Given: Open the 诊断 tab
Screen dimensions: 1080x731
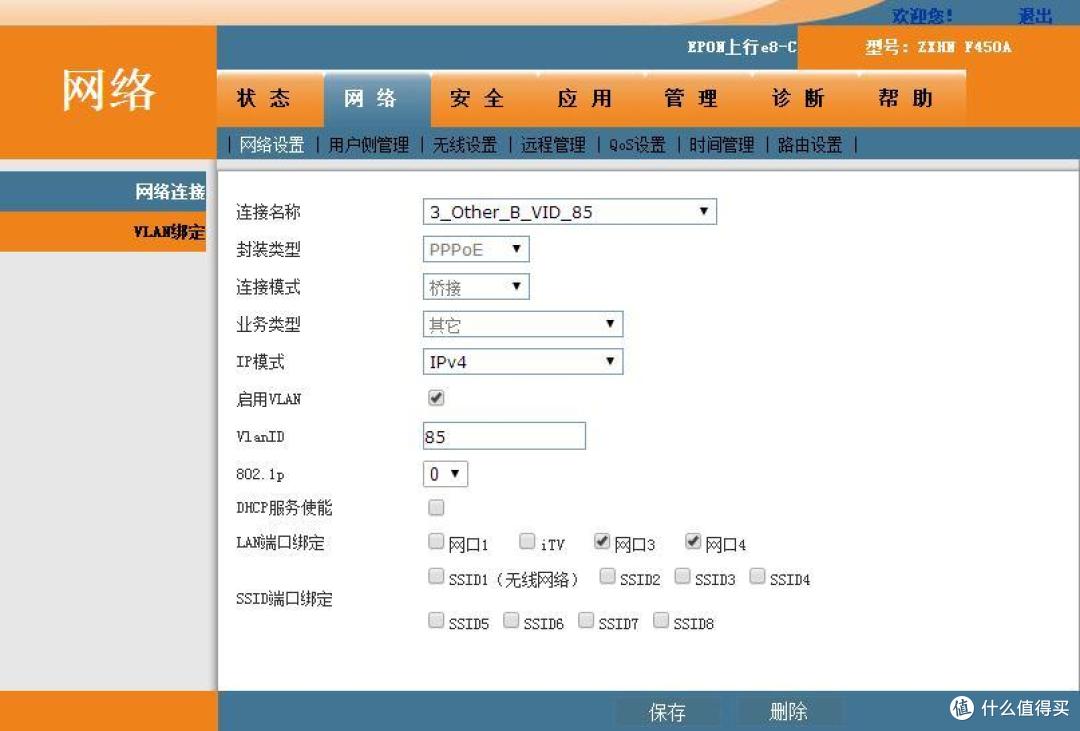Looking at the screenshot, I should 804,99.
